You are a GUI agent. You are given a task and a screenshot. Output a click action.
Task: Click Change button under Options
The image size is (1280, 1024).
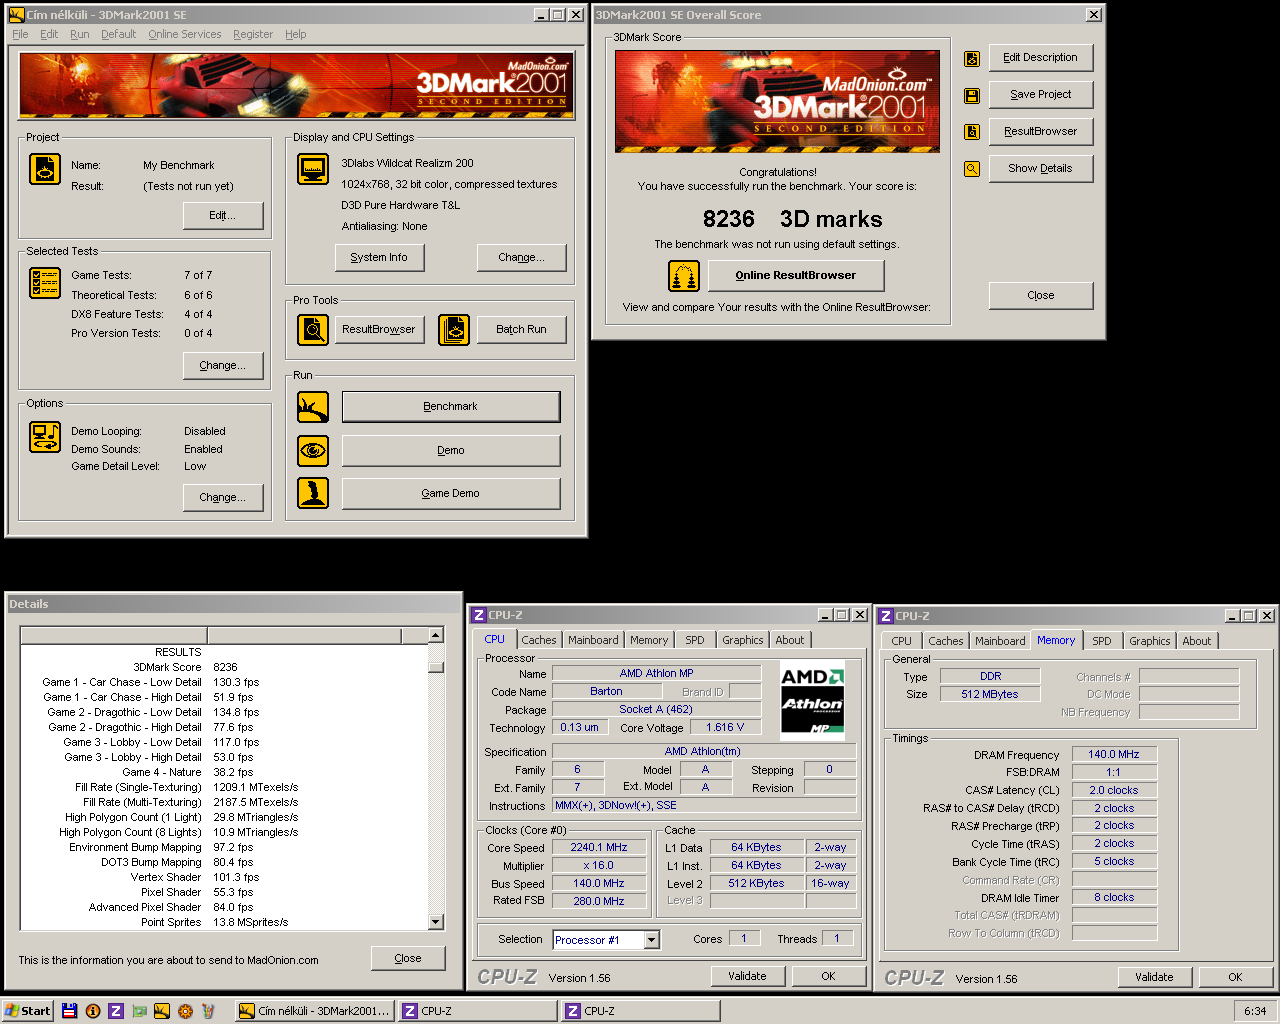pyautogui.click(x=223, y=498)
